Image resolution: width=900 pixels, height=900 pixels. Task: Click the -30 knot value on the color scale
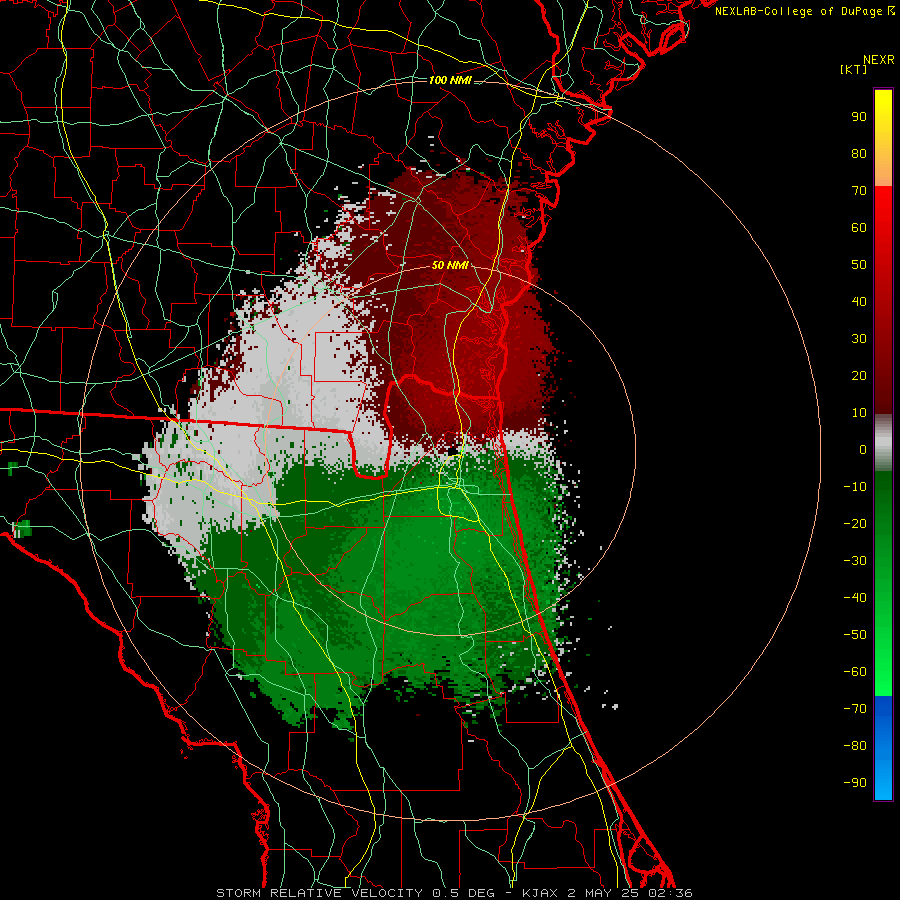pos(855,561)
